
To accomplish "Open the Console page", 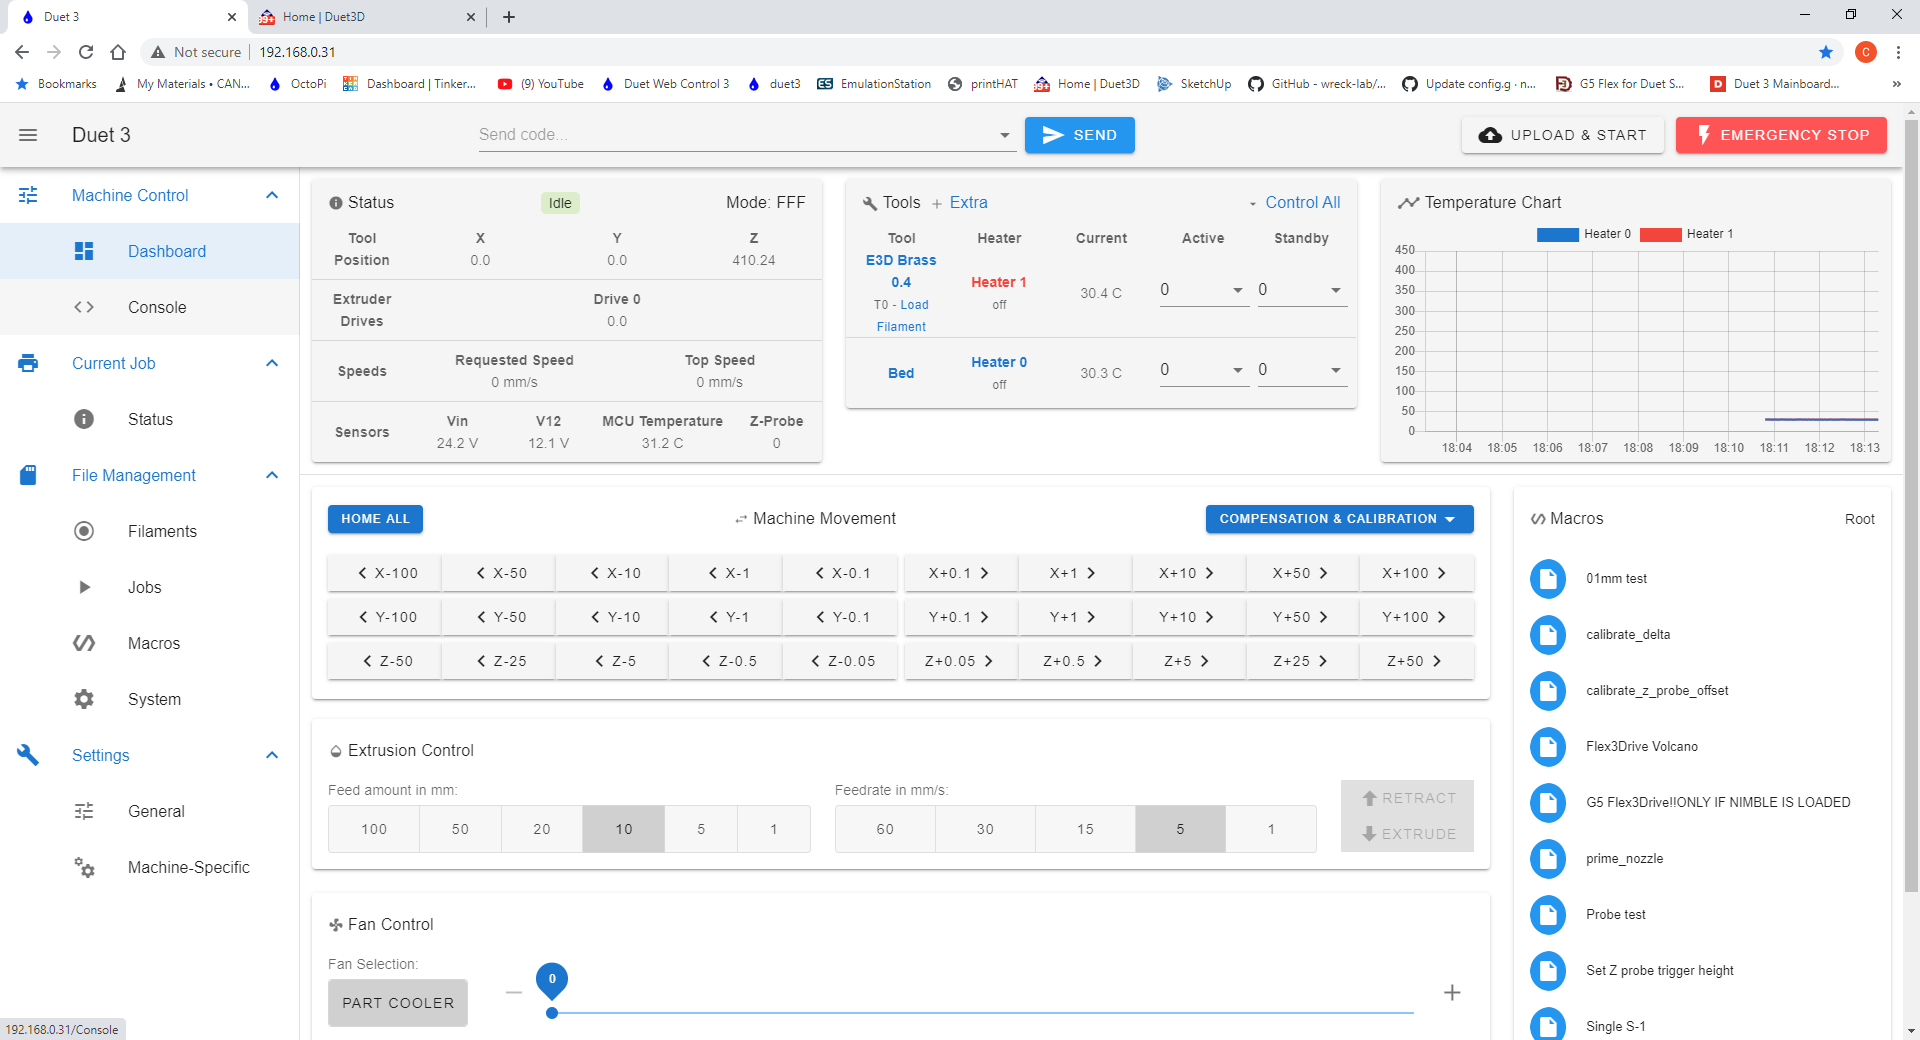I will [x=150, y=307].
